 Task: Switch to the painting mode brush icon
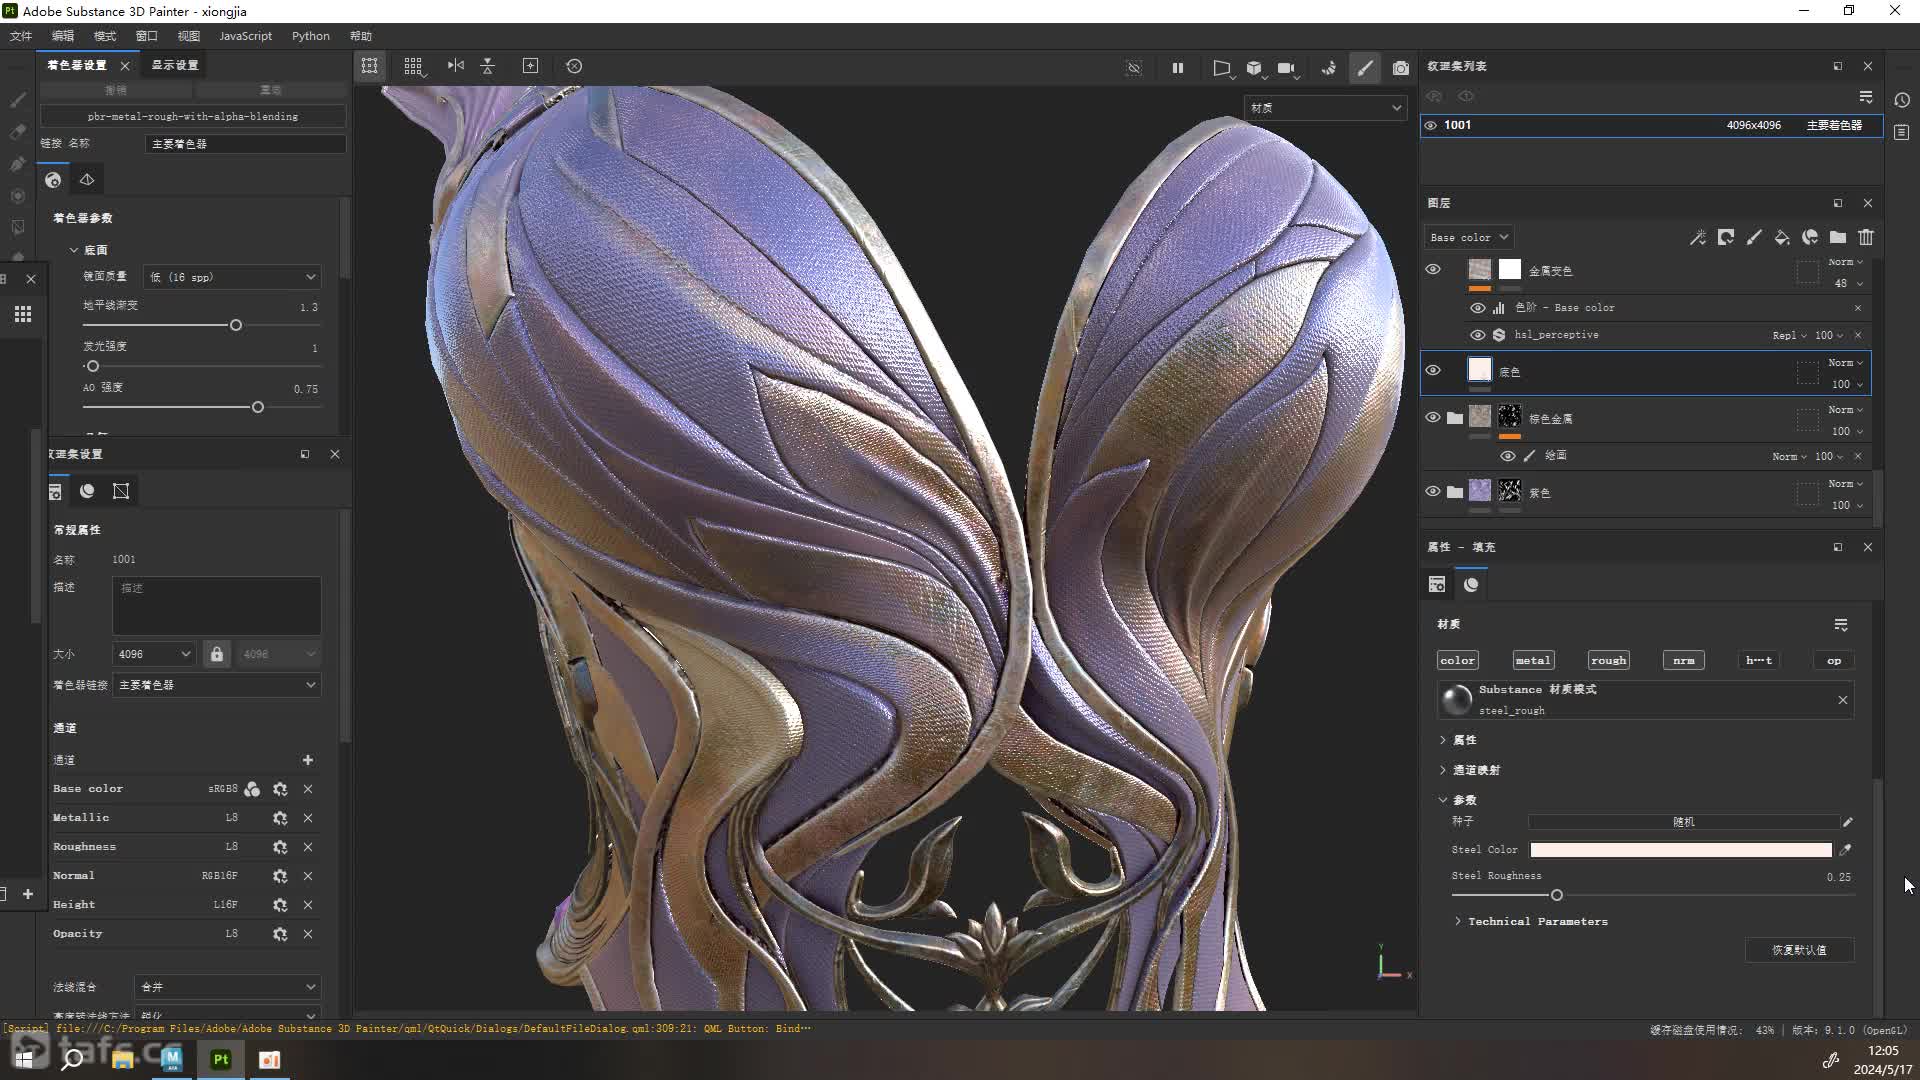[x=1365, y=68]
